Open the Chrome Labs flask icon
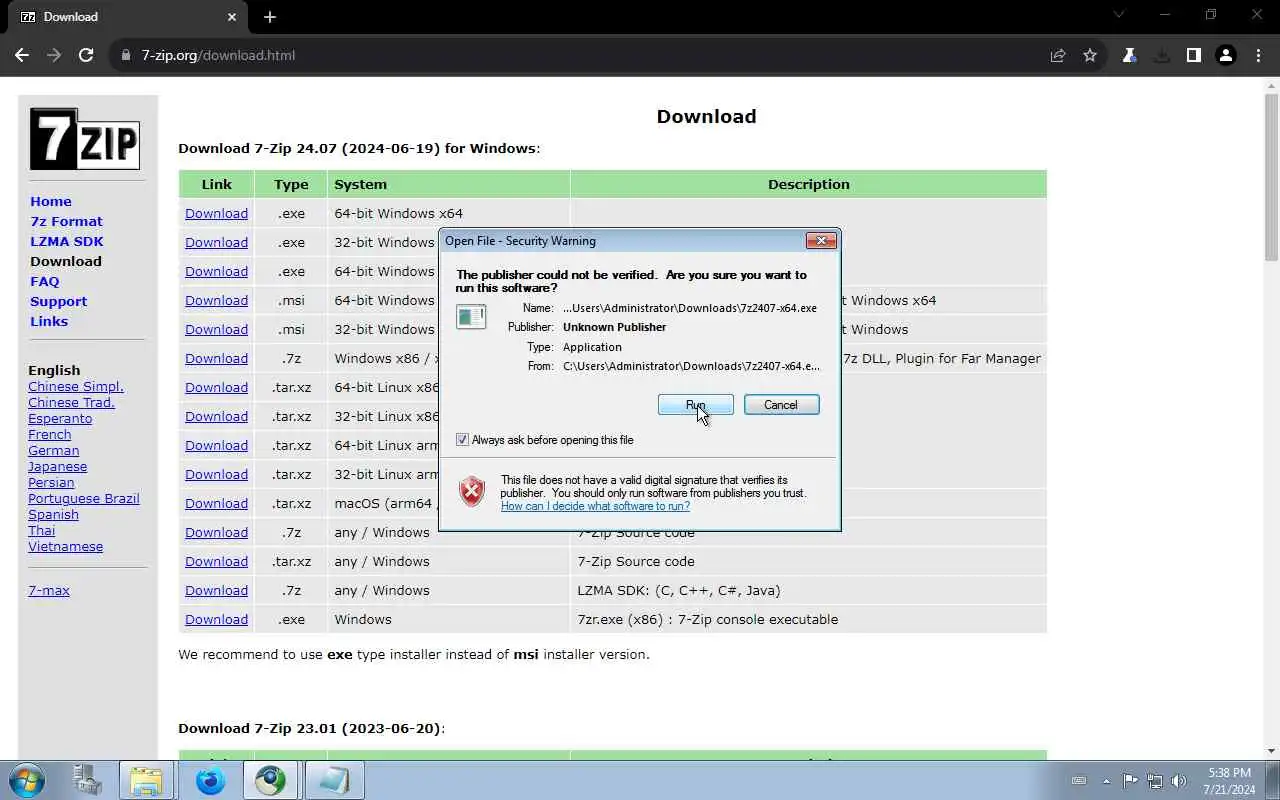 [x=1129, y=55]
